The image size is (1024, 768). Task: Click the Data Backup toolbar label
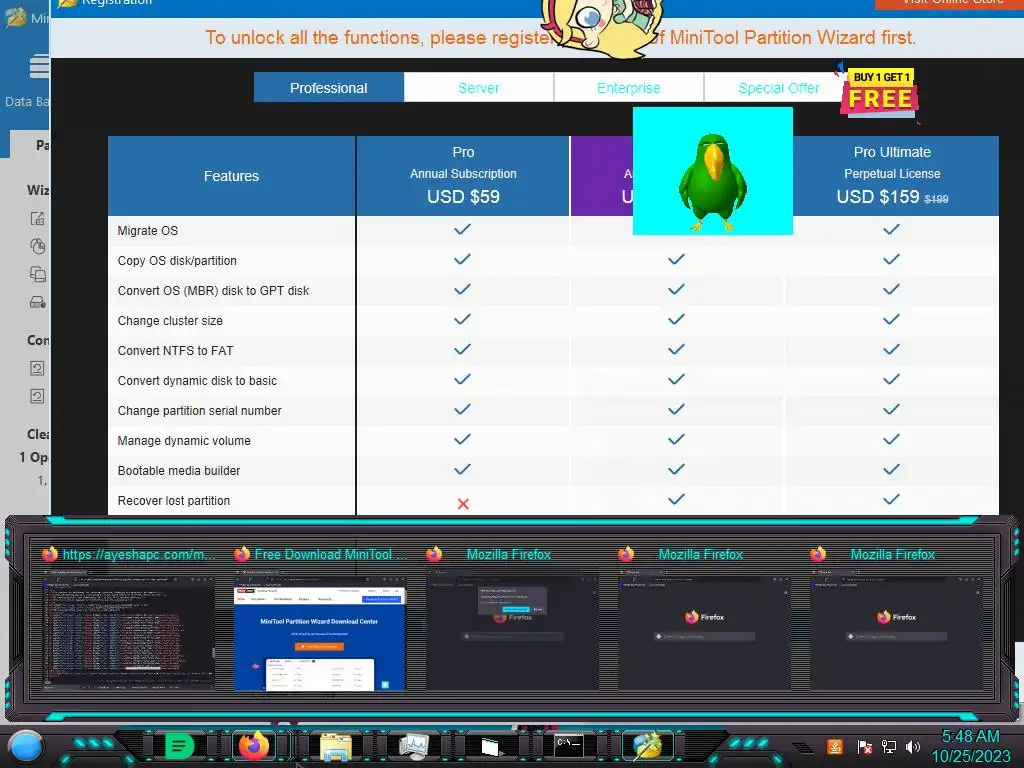26,101
